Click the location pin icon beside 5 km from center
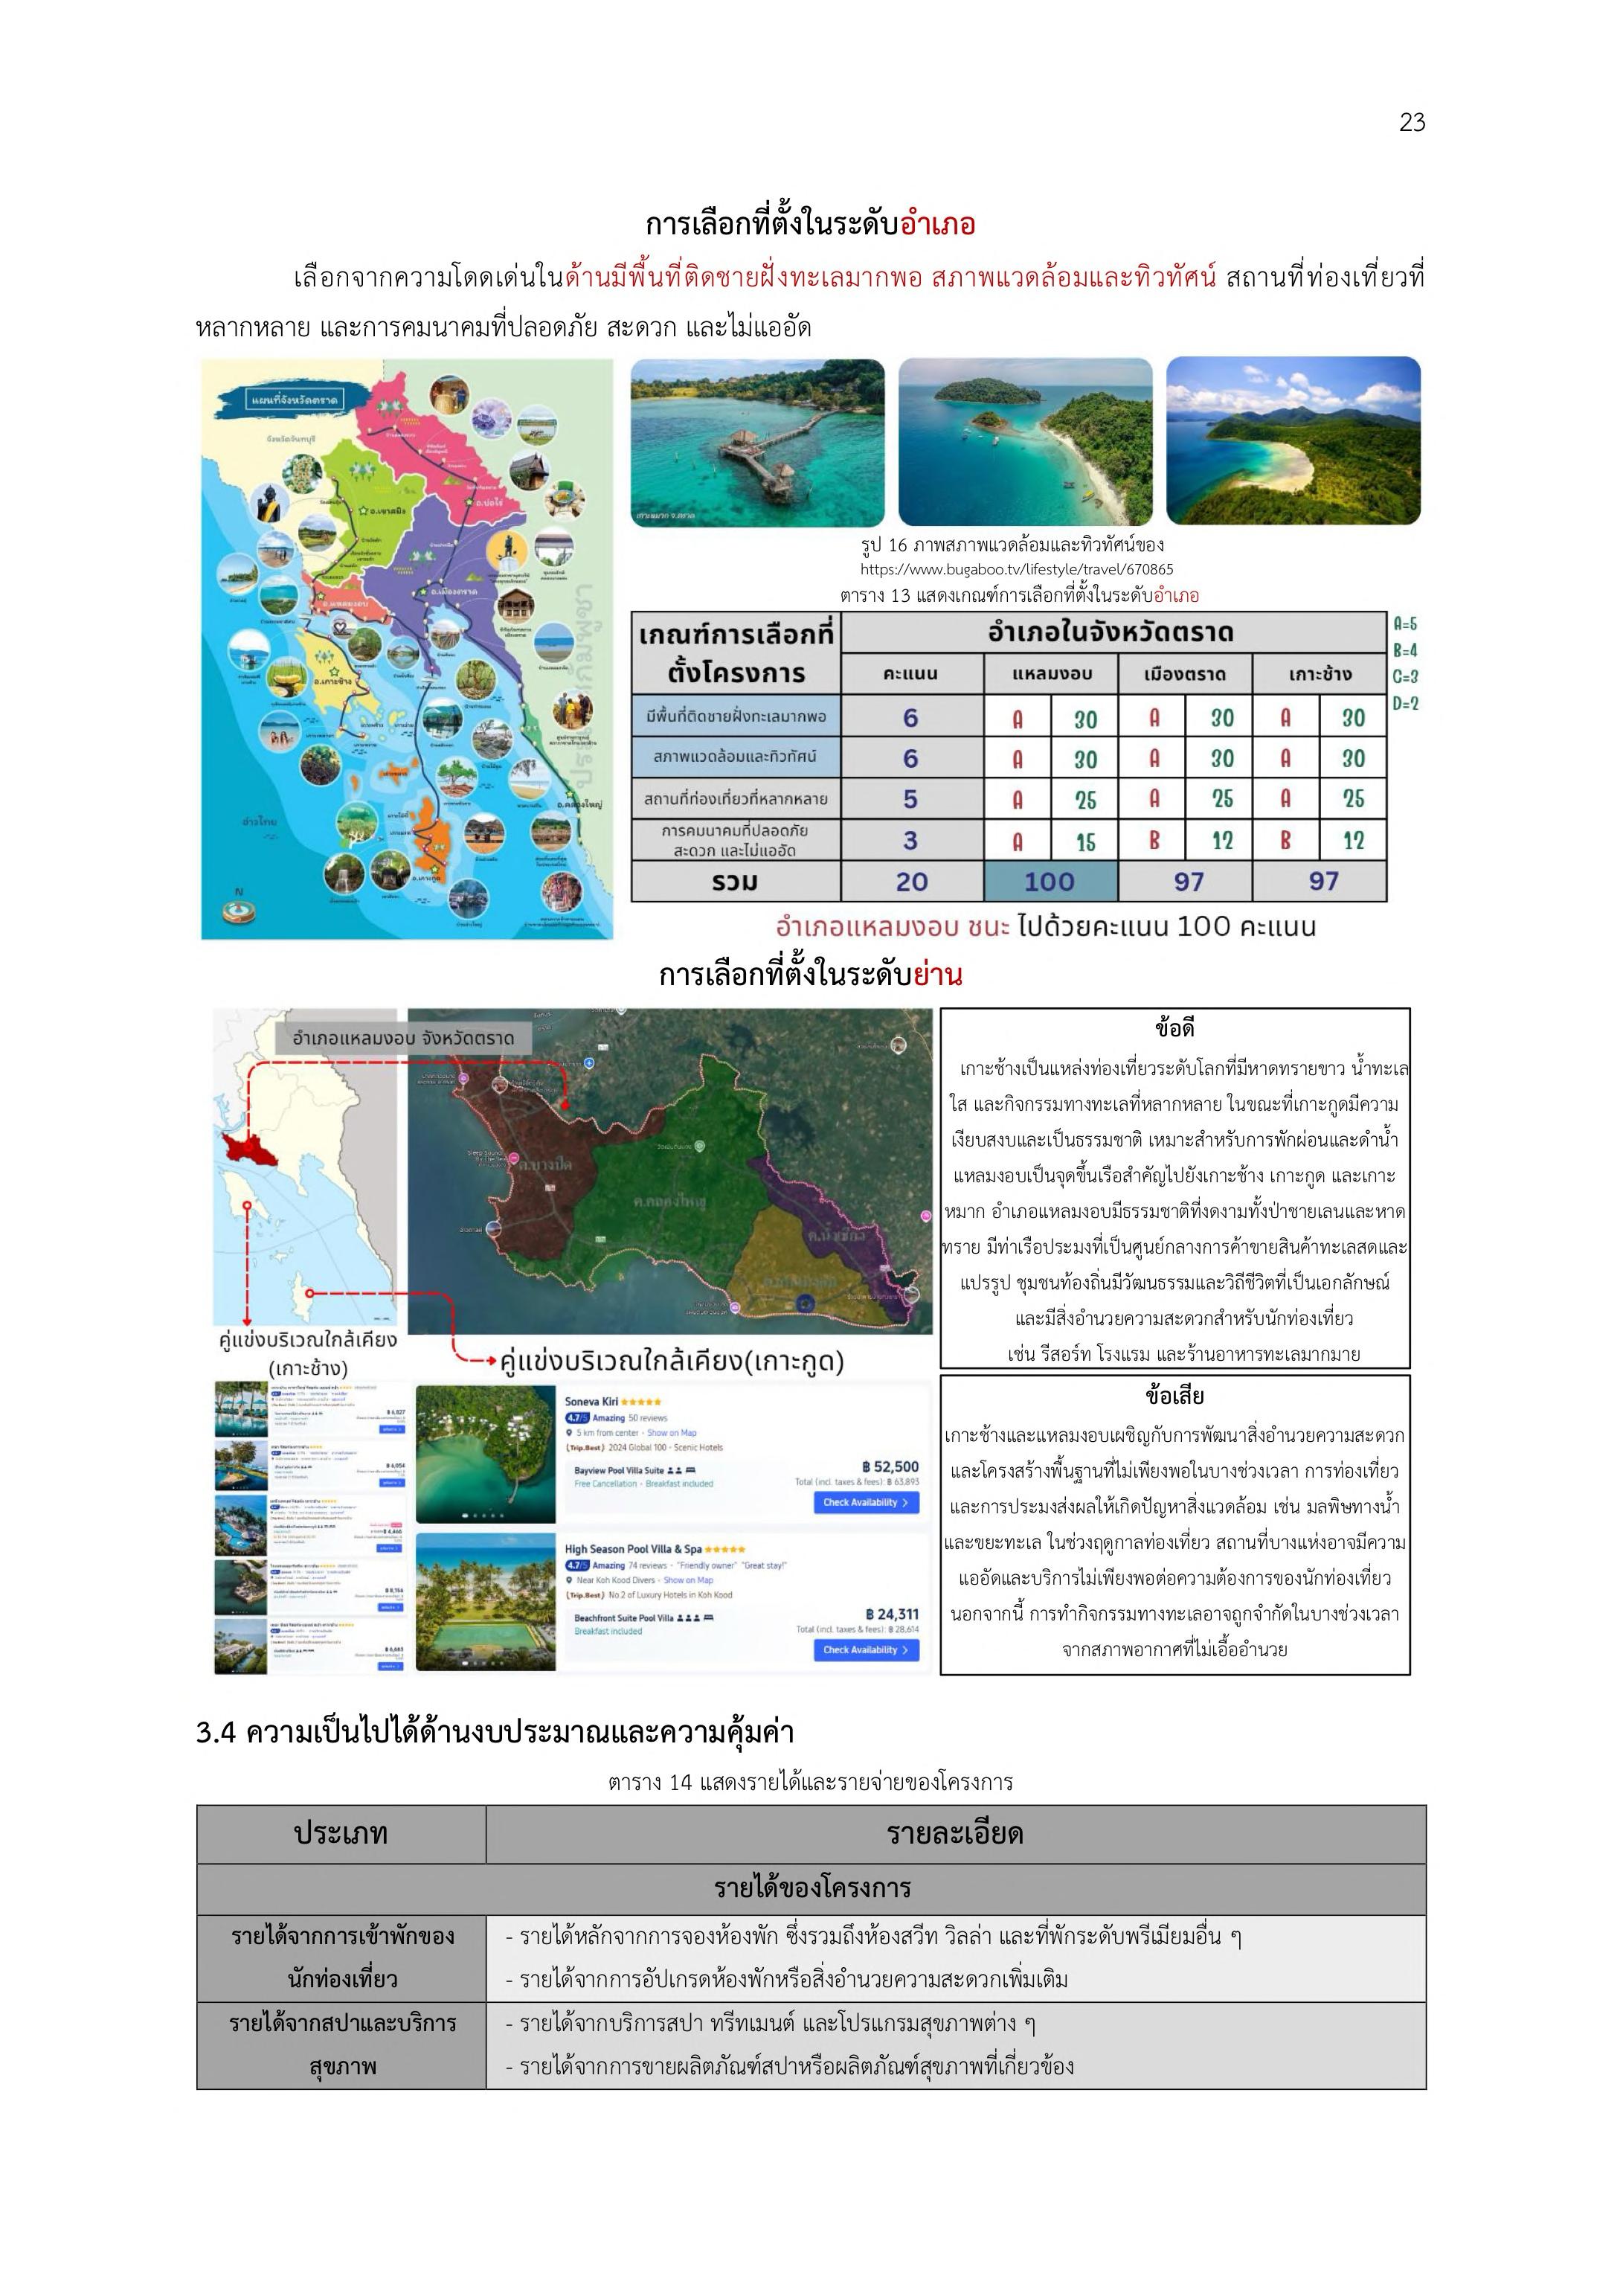 coord(570,1432)
